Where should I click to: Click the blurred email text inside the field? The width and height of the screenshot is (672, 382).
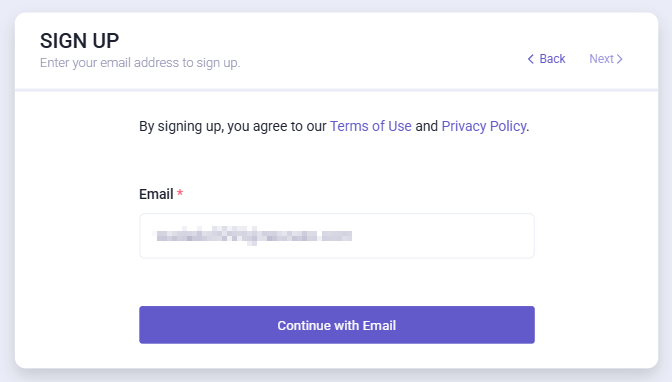(254, 236)
